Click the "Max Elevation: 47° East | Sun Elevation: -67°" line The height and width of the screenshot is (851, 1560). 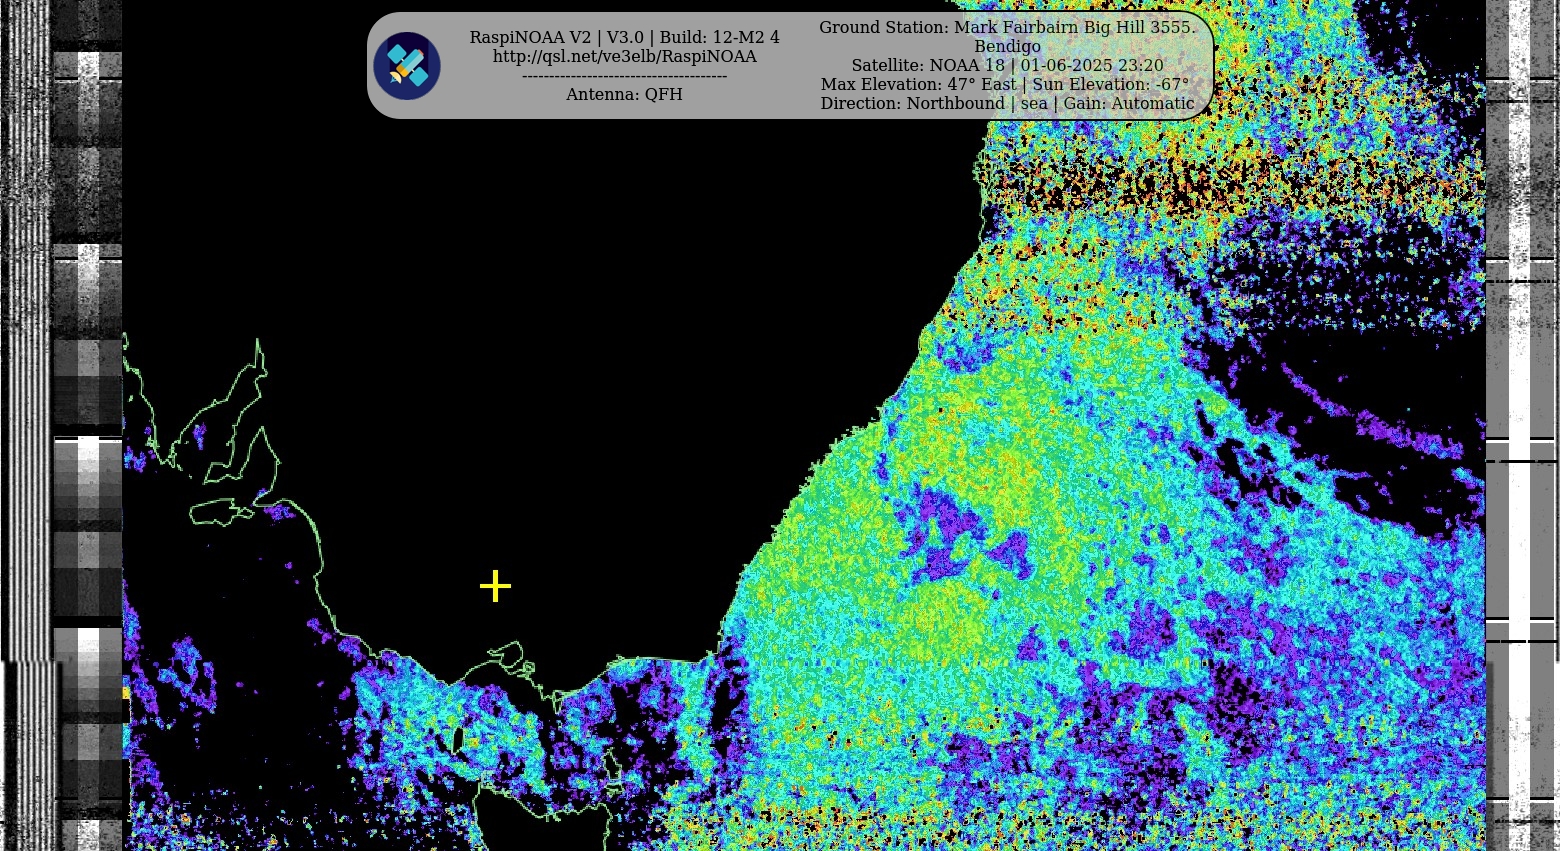1005,84
